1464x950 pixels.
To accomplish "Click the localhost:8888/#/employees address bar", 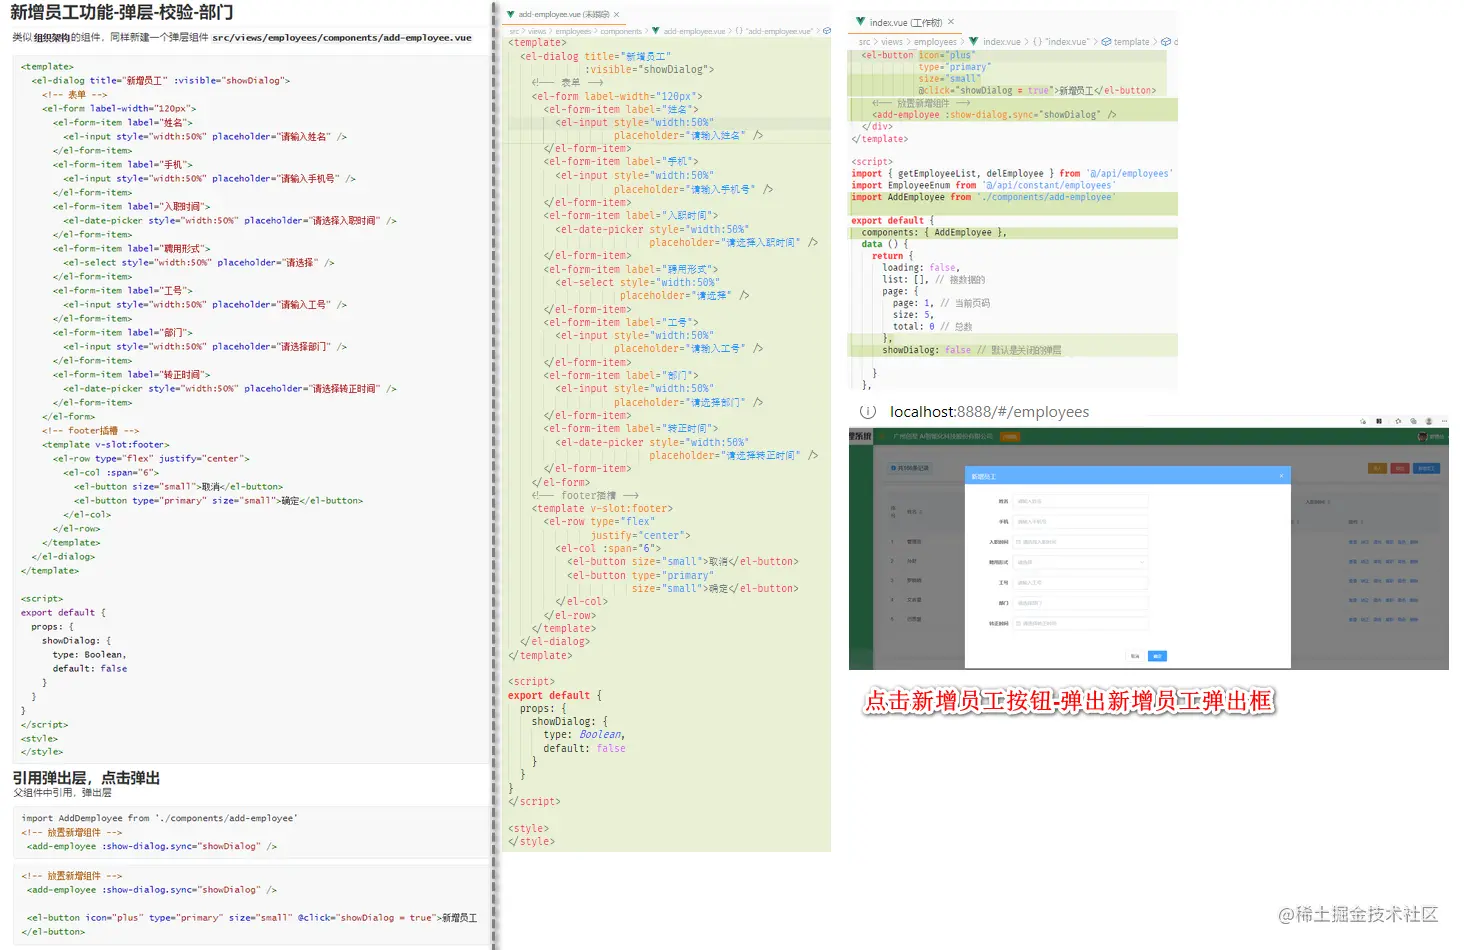I will (x=989, y=412).
